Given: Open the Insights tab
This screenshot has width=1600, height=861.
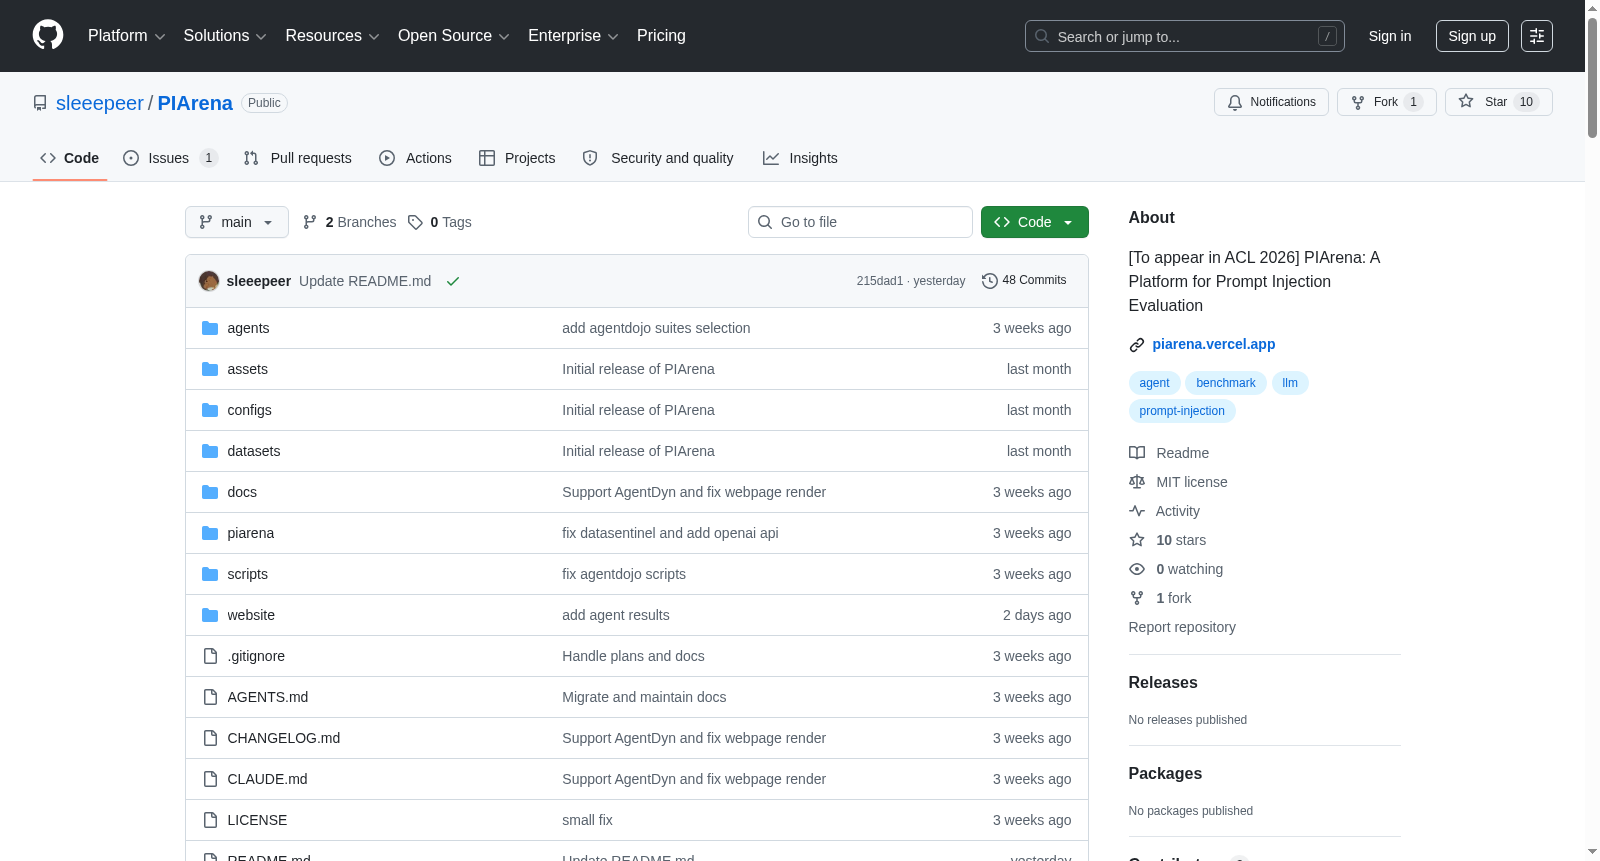Looking at the screenshot, I should 800,158.
